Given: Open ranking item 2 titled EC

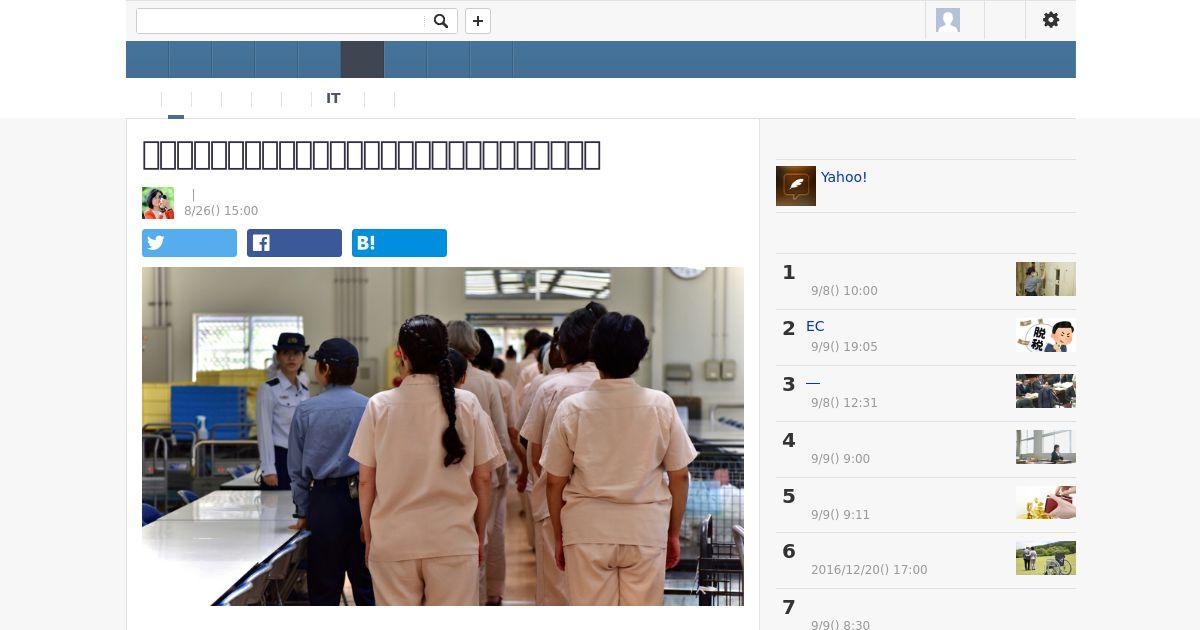Looking at the screenshot, I should pyautogui.click(x=815, y=326).
